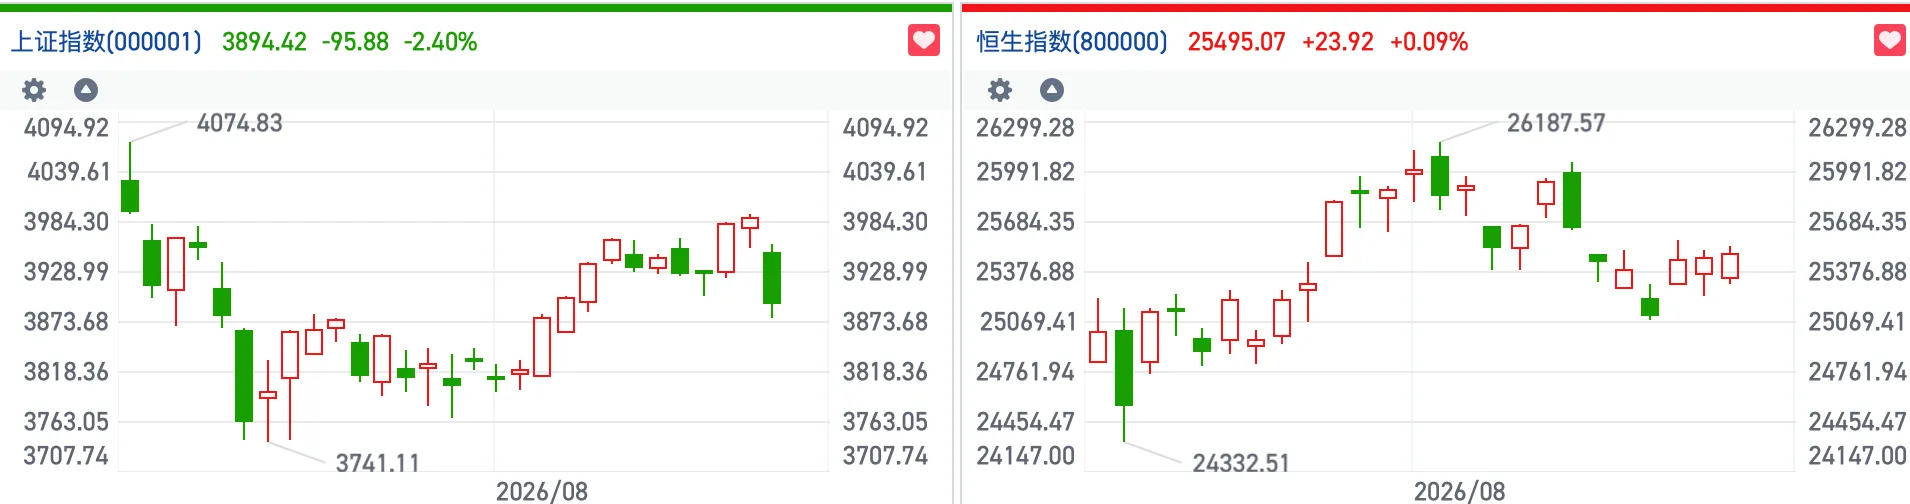Screen dimensions: 1910x504
Task: Open 恒生指数(800000) index title link
Action: point(1072,41)
